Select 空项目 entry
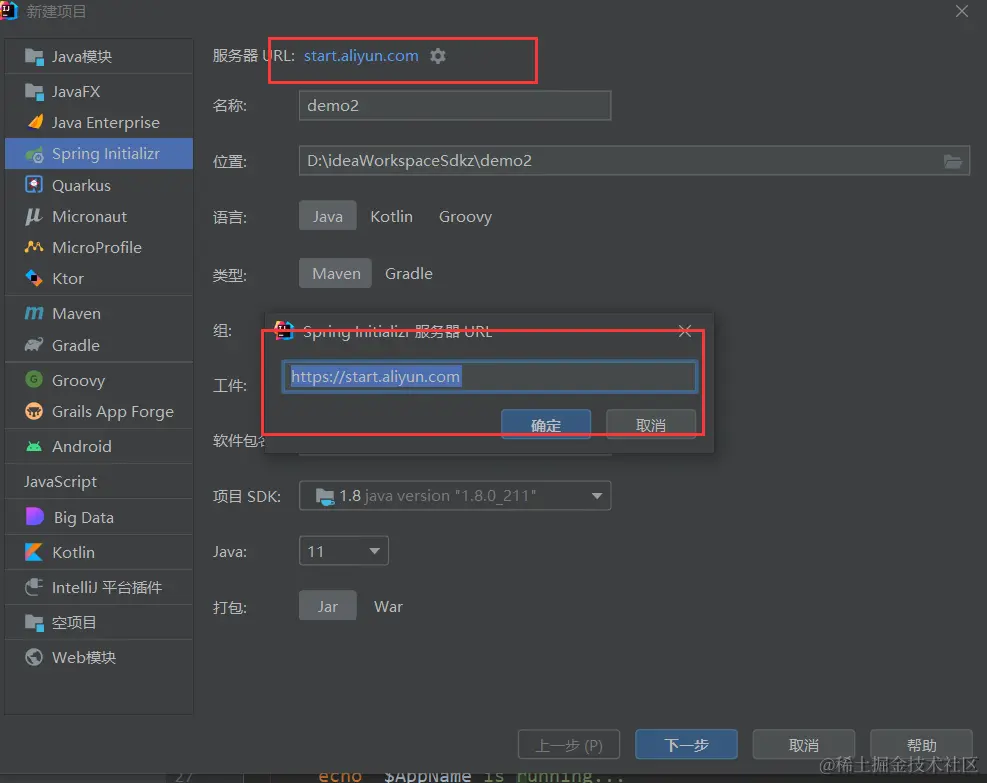This screenshot has width=987, height=783. point(99,622)
